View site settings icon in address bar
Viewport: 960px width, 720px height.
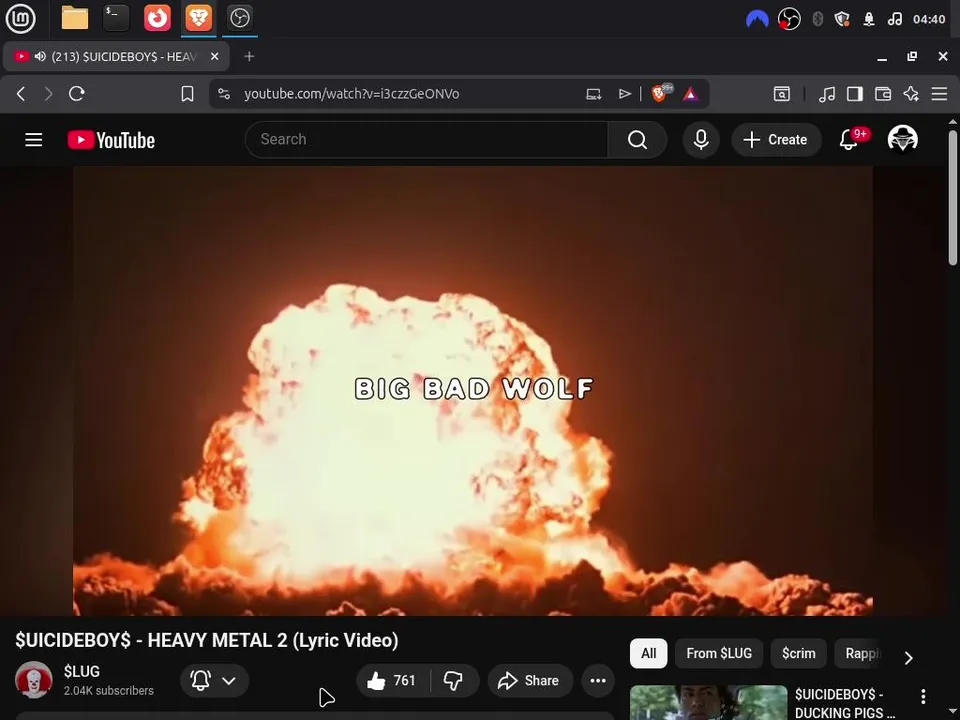click(224, 94)
